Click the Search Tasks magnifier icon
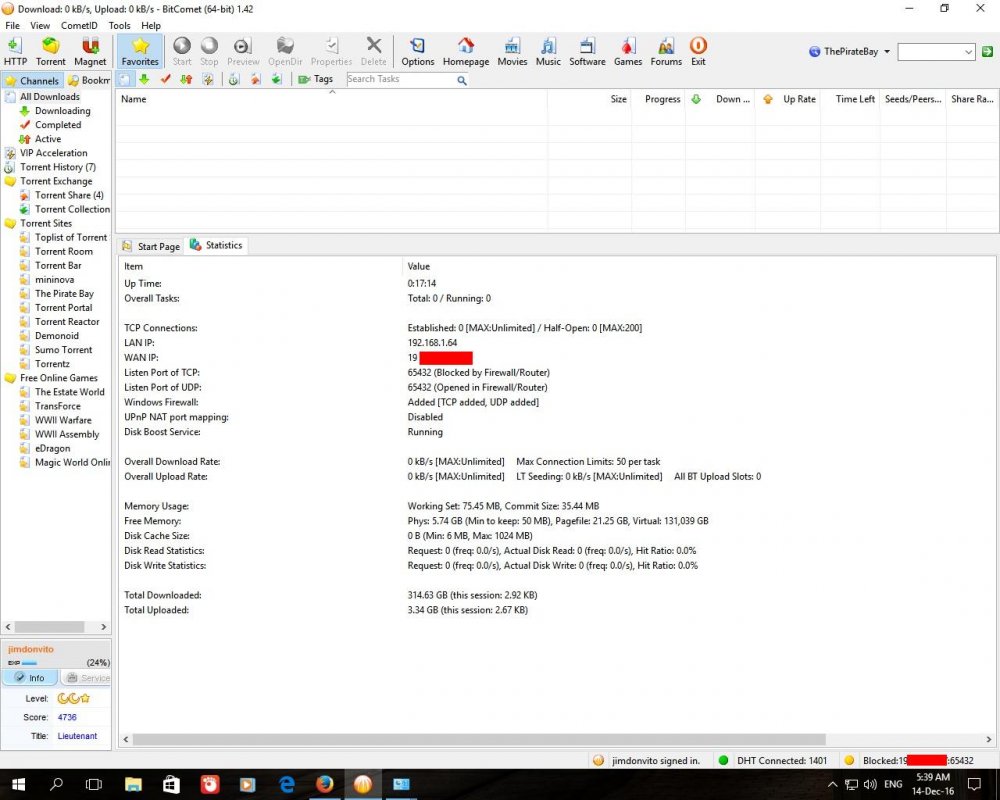 462,80
